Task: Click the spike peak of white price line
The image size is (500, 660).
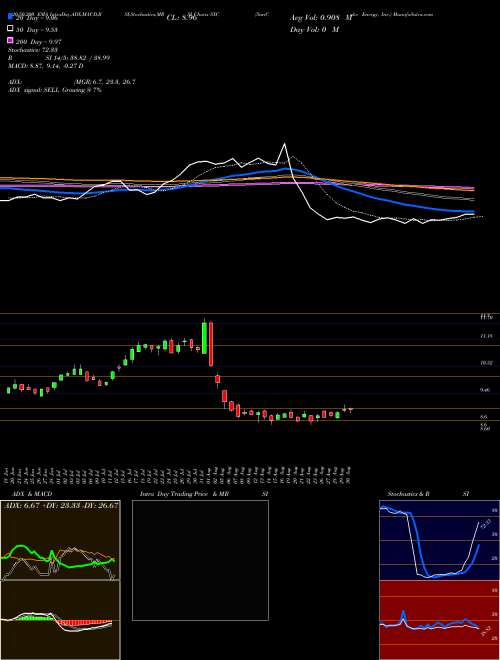Action: pyautogui.click(x=285, y=144)
